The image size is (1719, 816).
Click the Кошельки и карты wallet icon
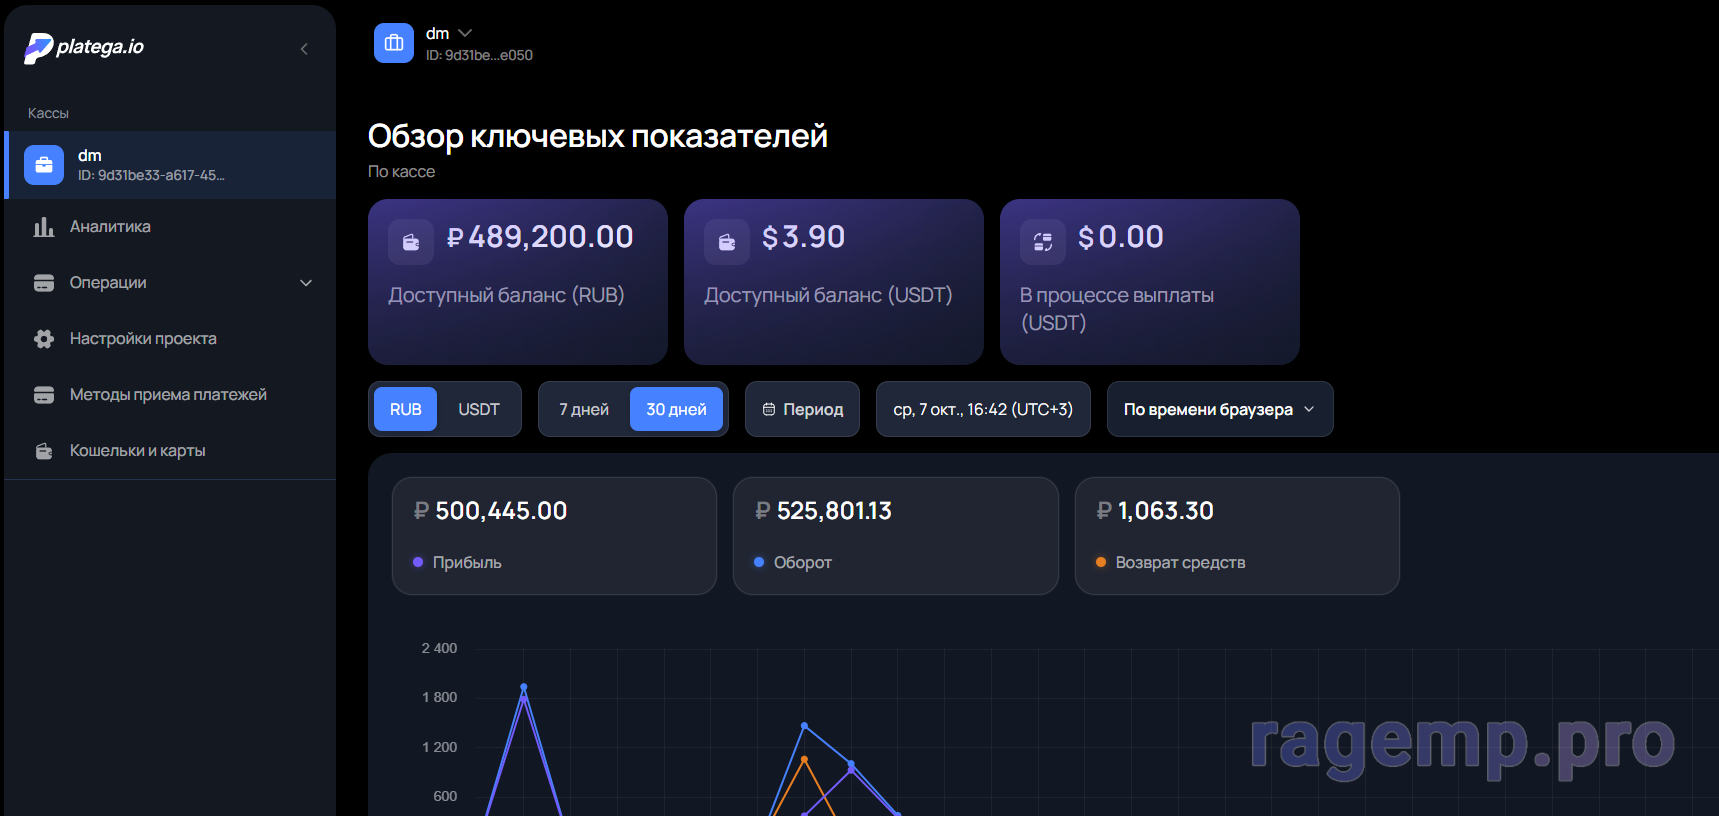pyautogui.click(x=44, y=451)
